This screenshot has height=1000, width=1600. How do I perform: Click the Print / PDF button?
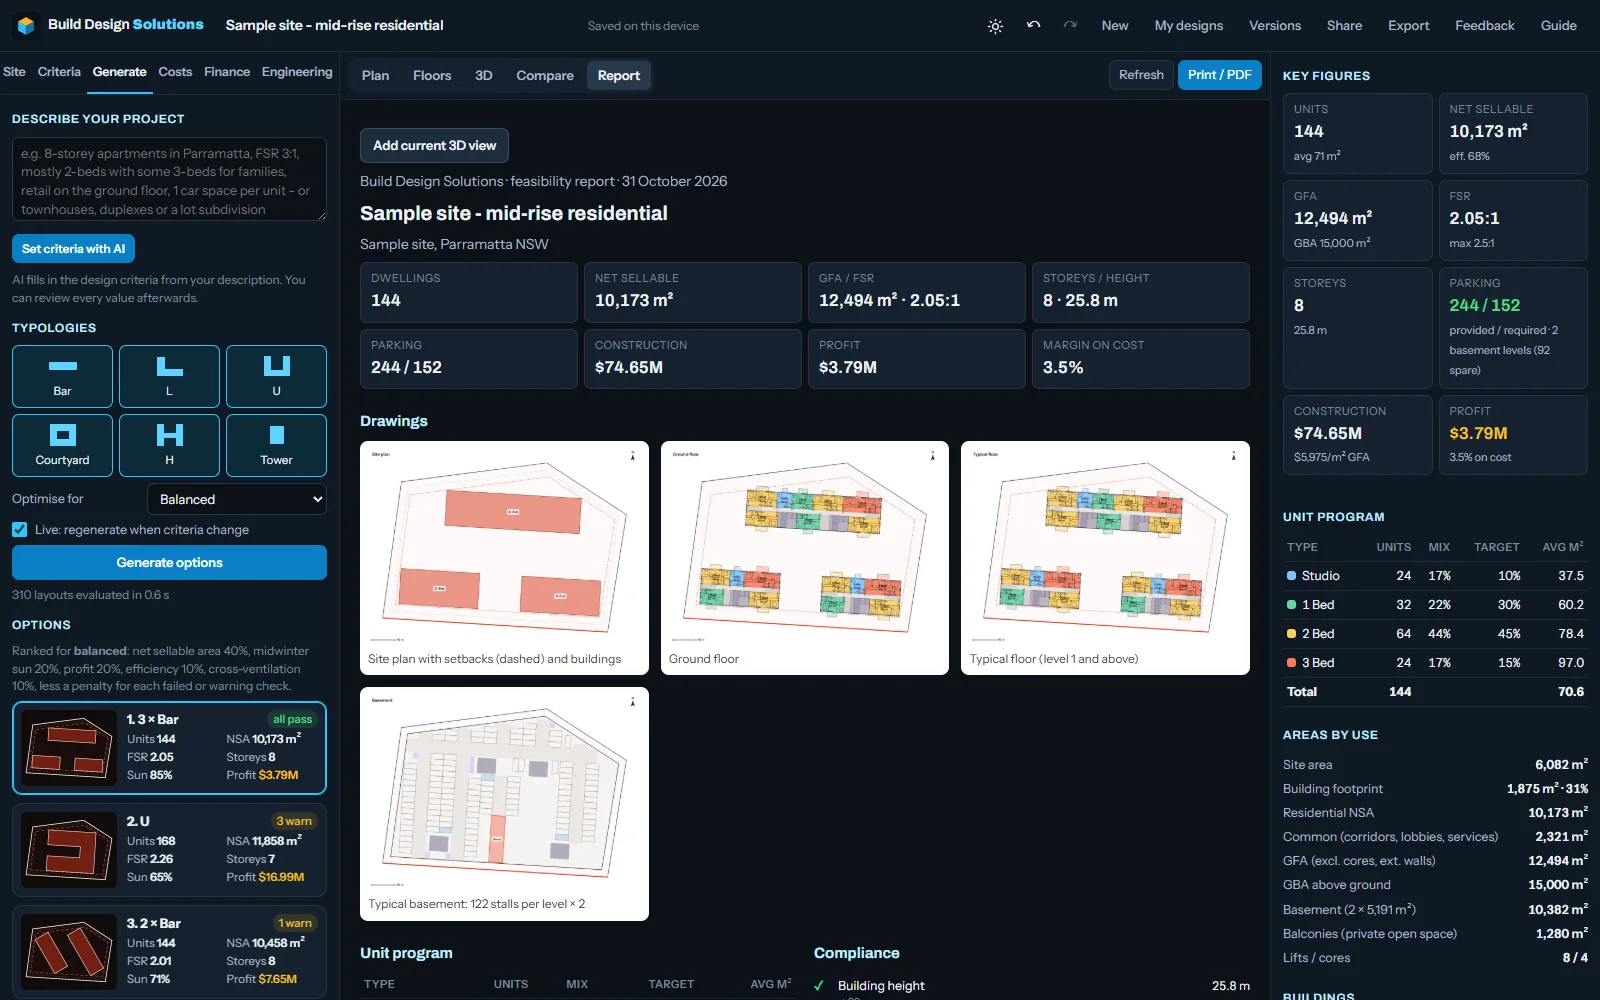pos(1220,75)
